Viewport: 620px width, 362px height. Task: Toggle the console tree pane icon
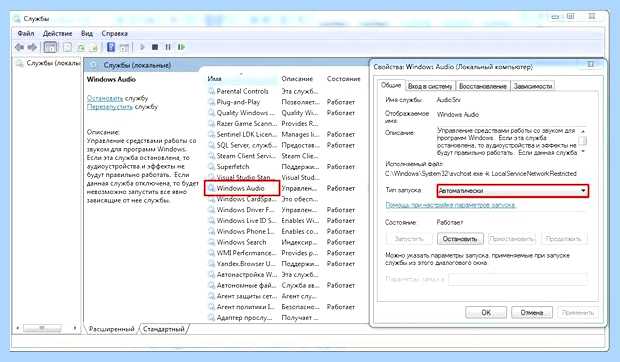[x=50, y=47]
